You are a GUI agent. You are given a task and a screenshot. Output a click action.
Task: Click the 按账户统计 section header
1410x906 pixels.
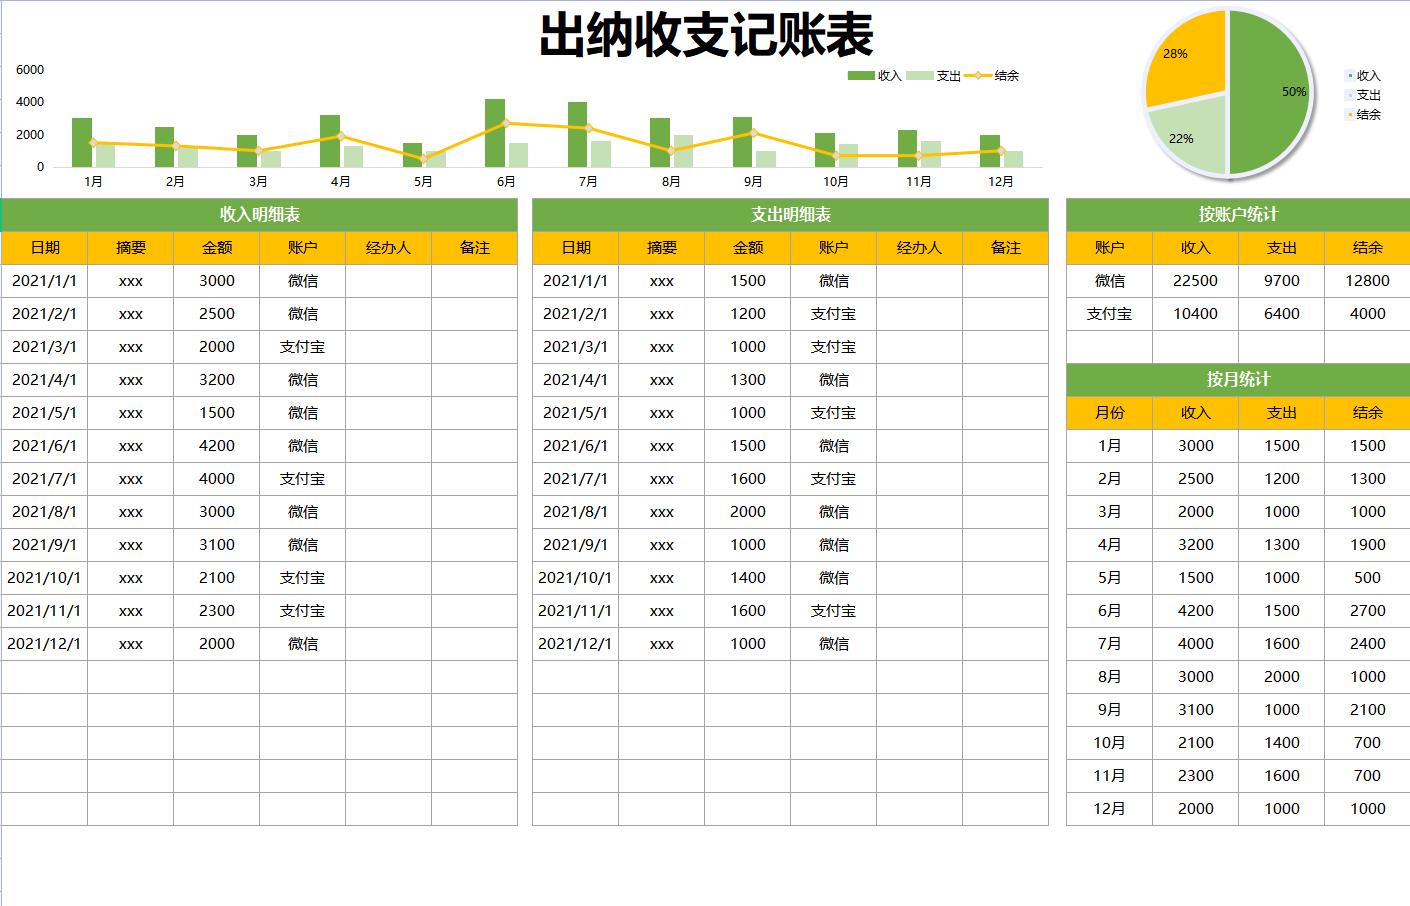point(1237,214)
